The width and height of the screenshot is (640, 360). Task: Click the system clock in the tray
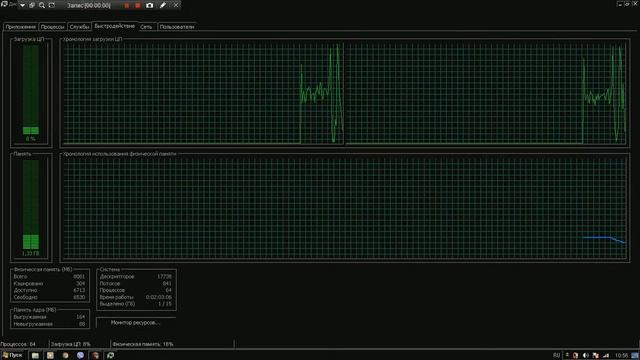point(621,356)
